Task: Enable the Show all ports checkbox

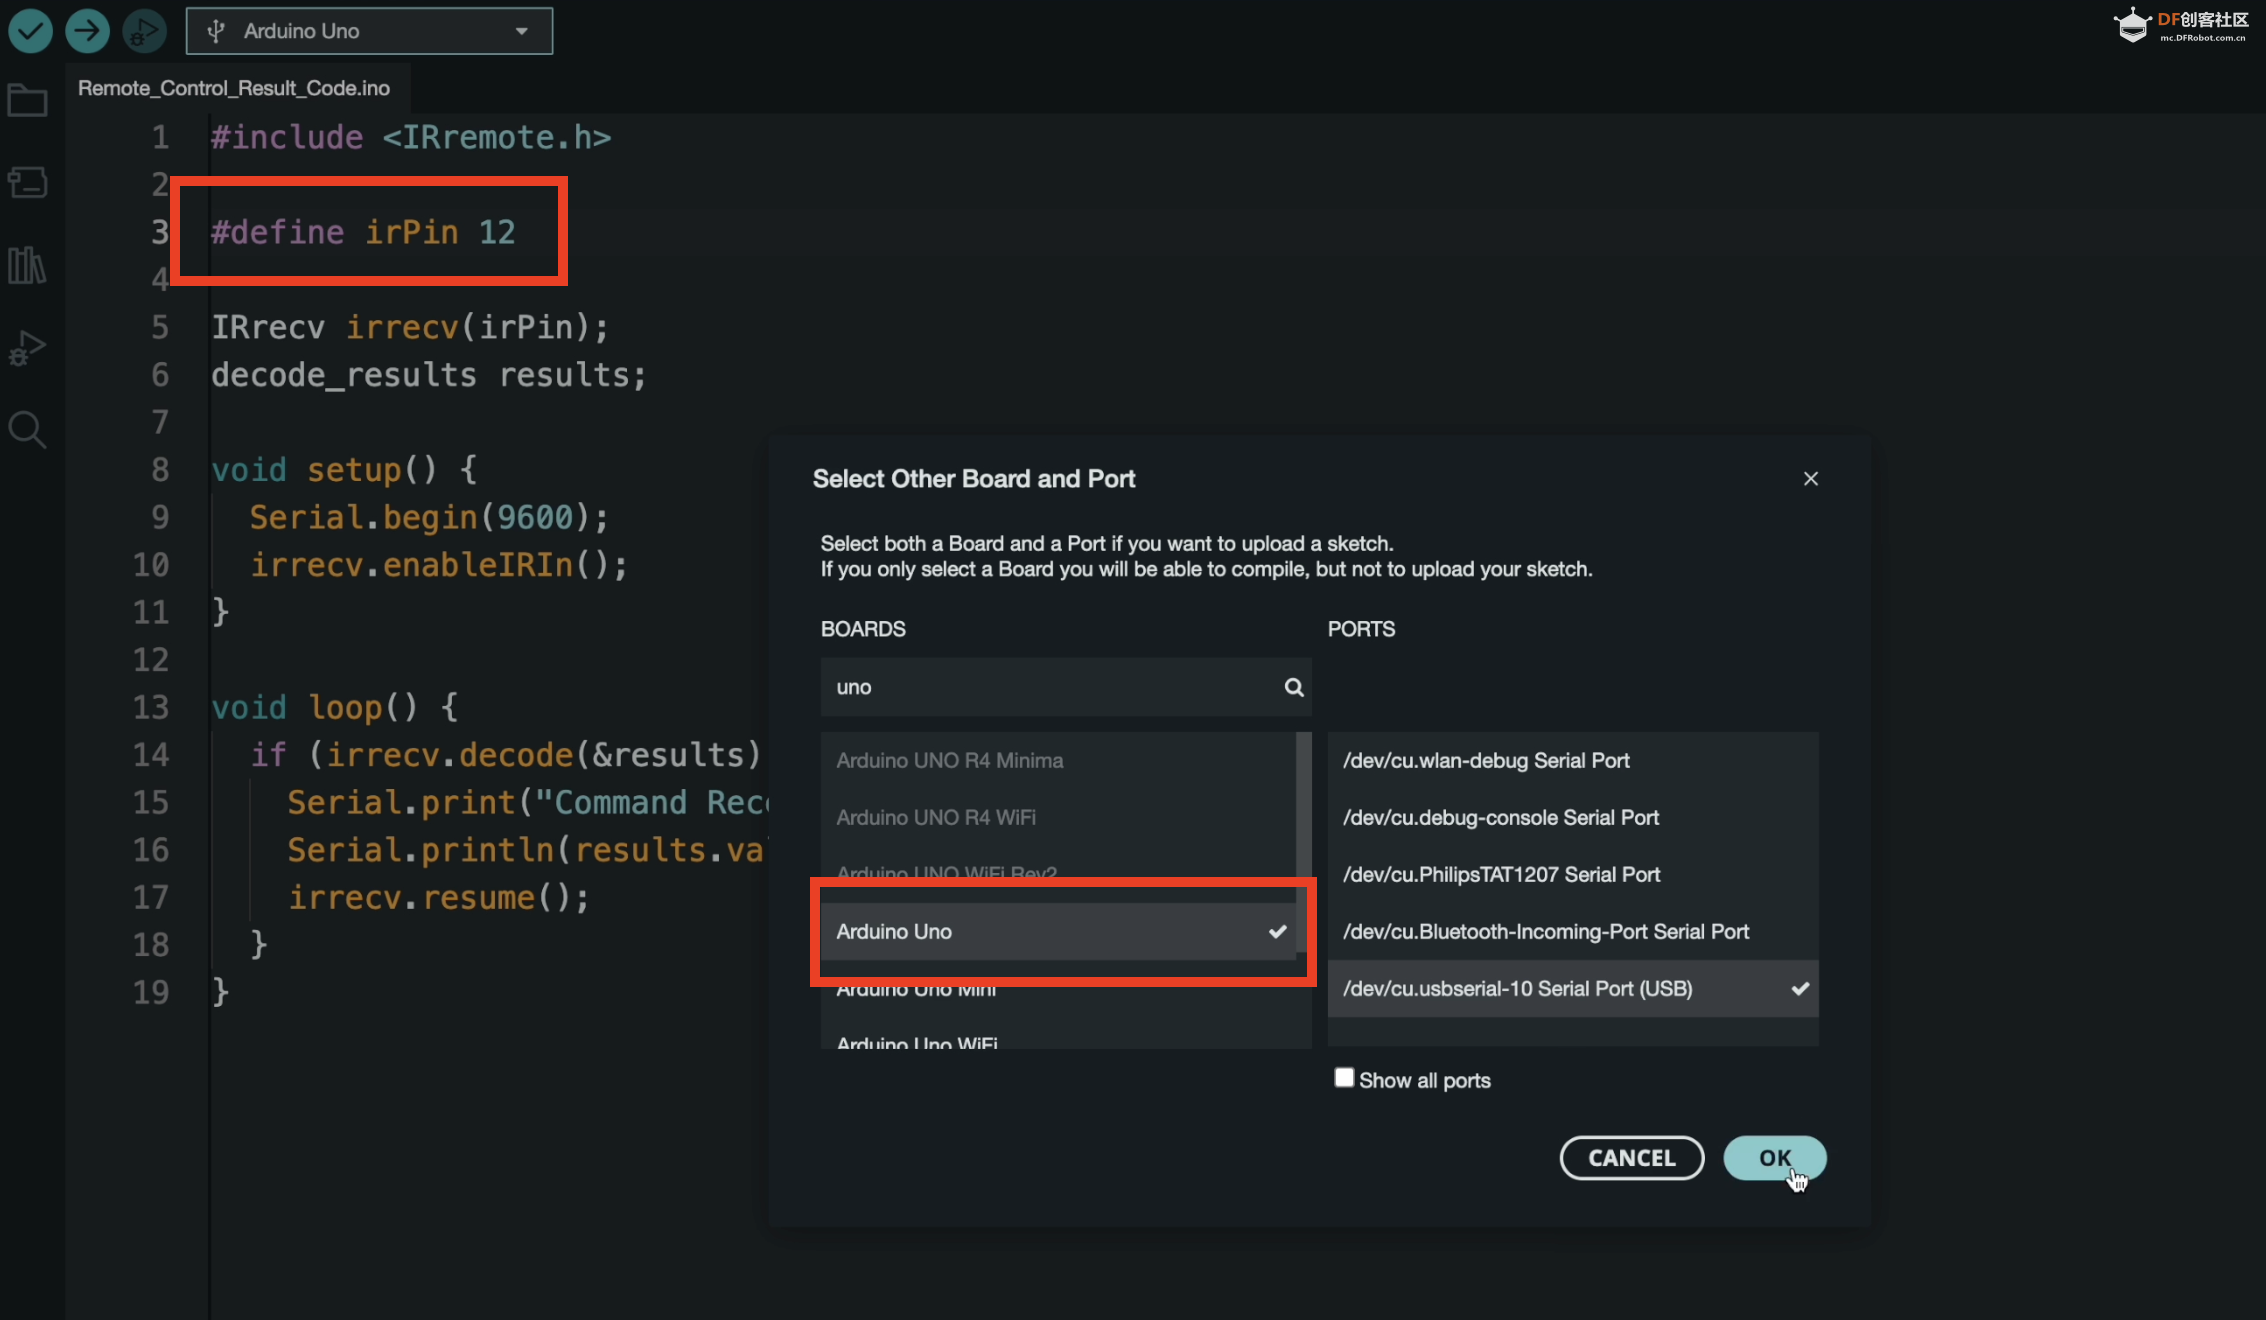Action: click(x=1344, y=1078)
